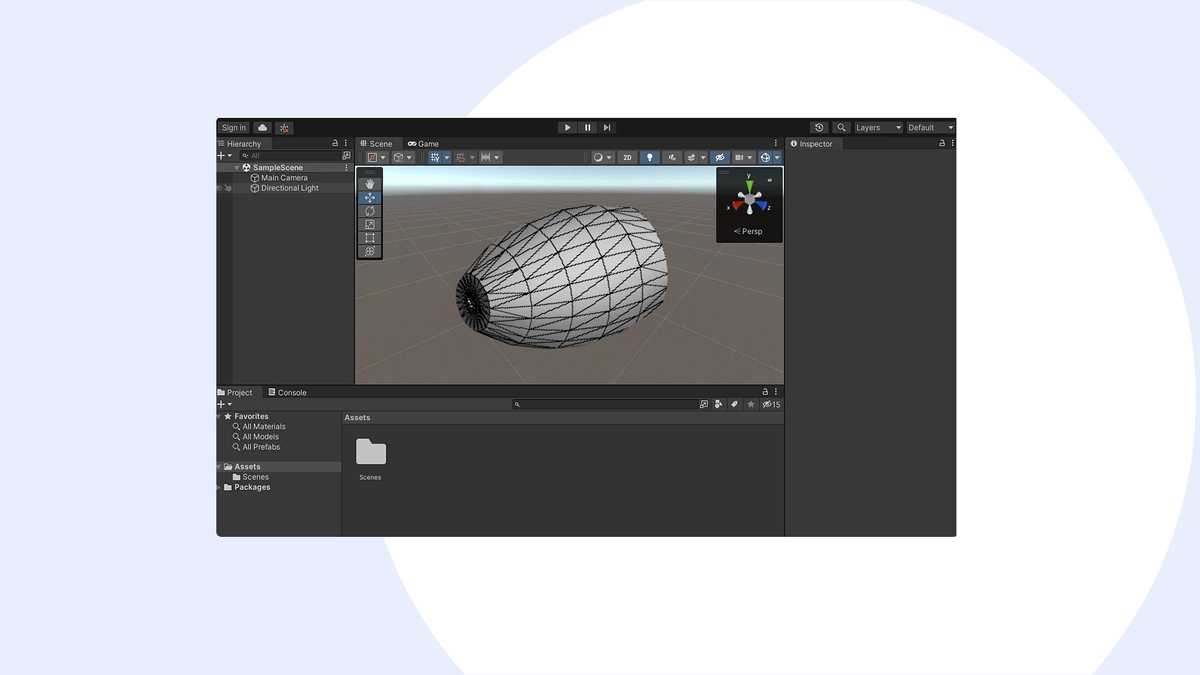
Task: Select the Scale tool
Action: (370, 224)
